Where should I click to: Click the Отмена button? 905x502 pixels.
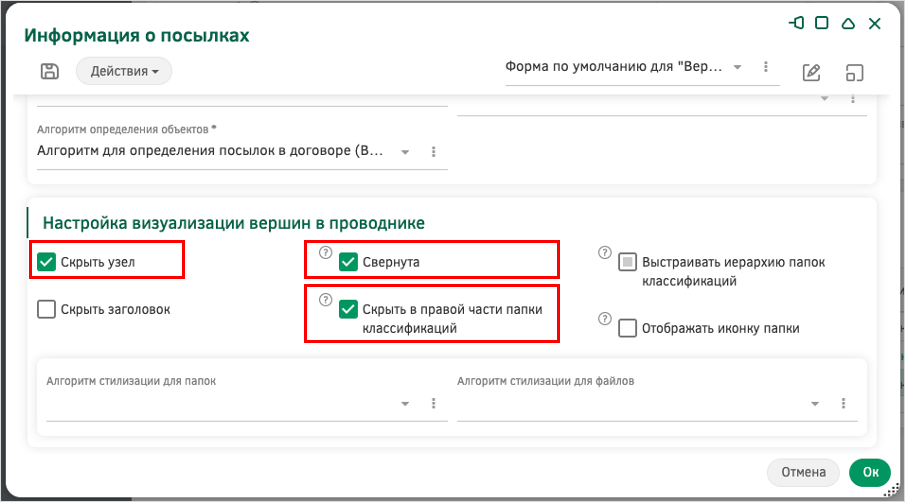pyautogui.click(x=803, y=472)
